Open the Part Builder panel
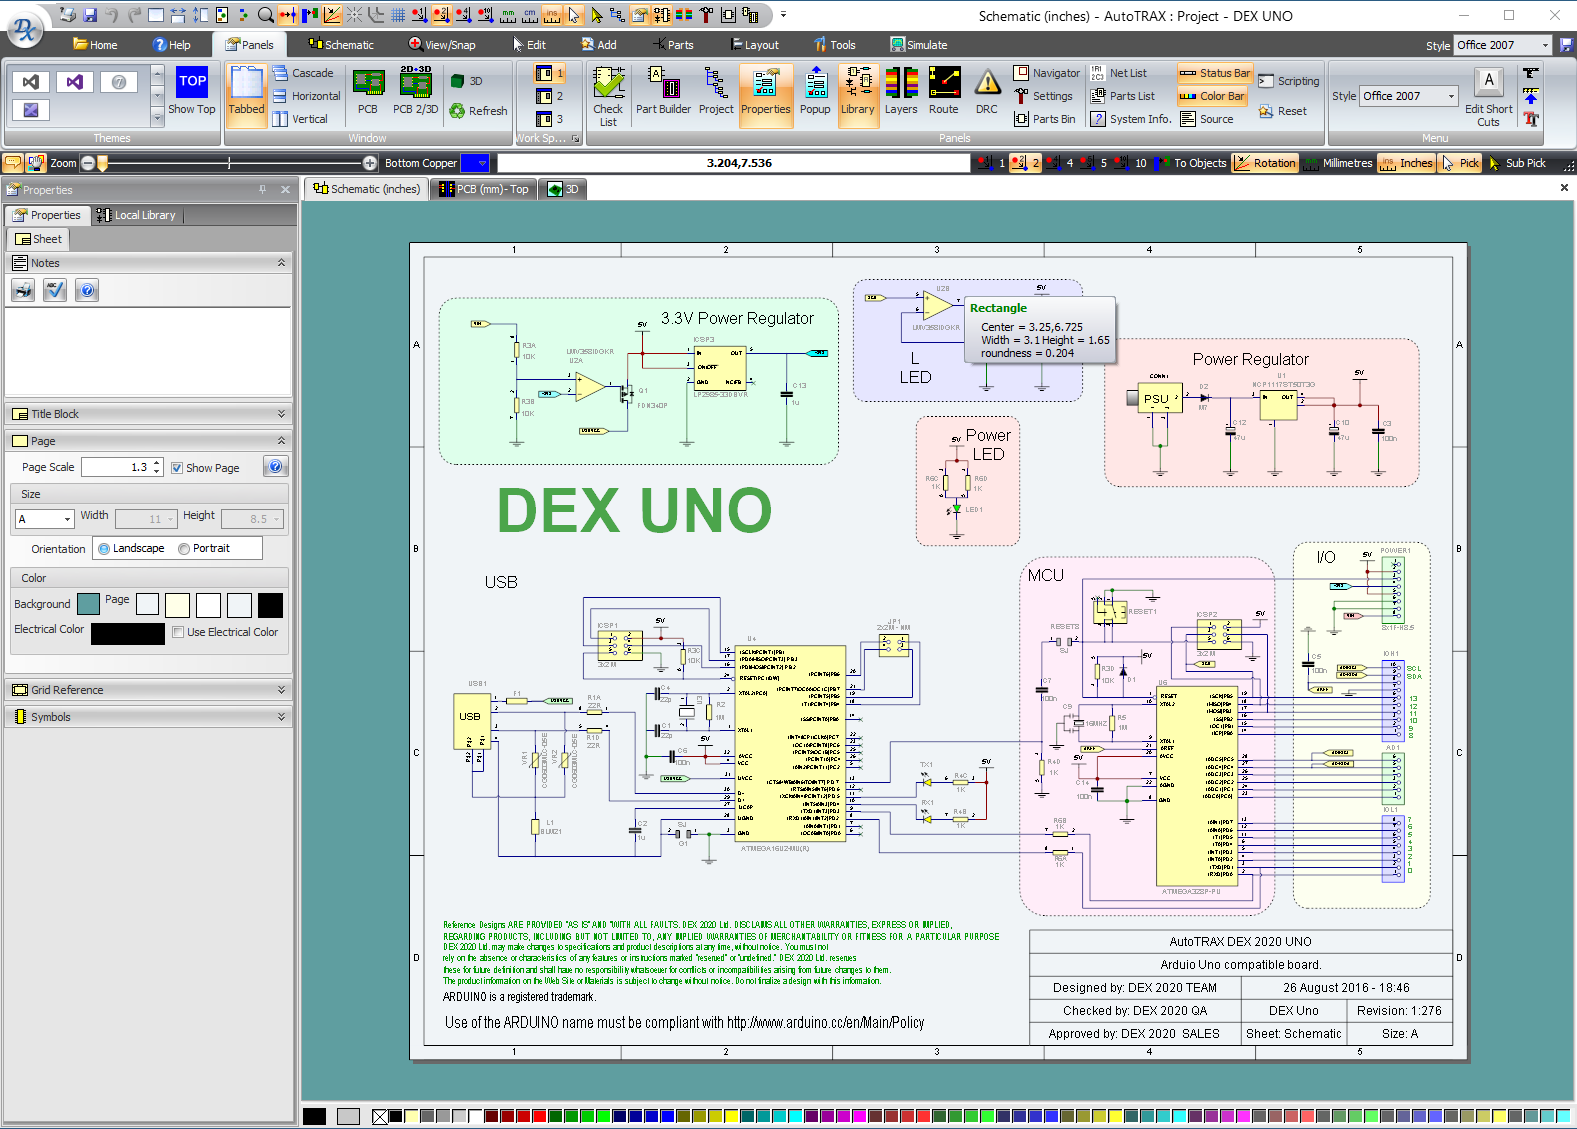This screenshot has width=1577, height=1129. click(663, 97)
